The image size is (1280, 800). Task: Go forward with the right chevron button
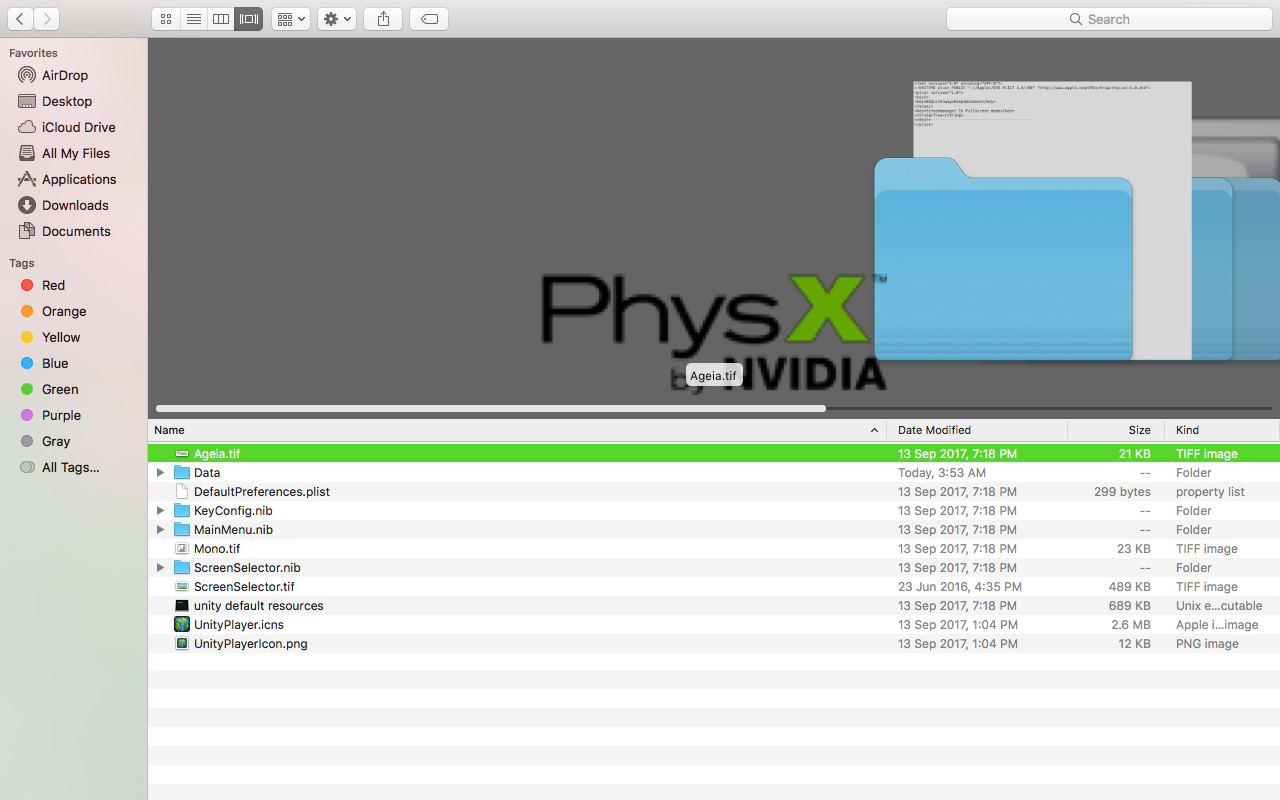click(x=47, y=19)
